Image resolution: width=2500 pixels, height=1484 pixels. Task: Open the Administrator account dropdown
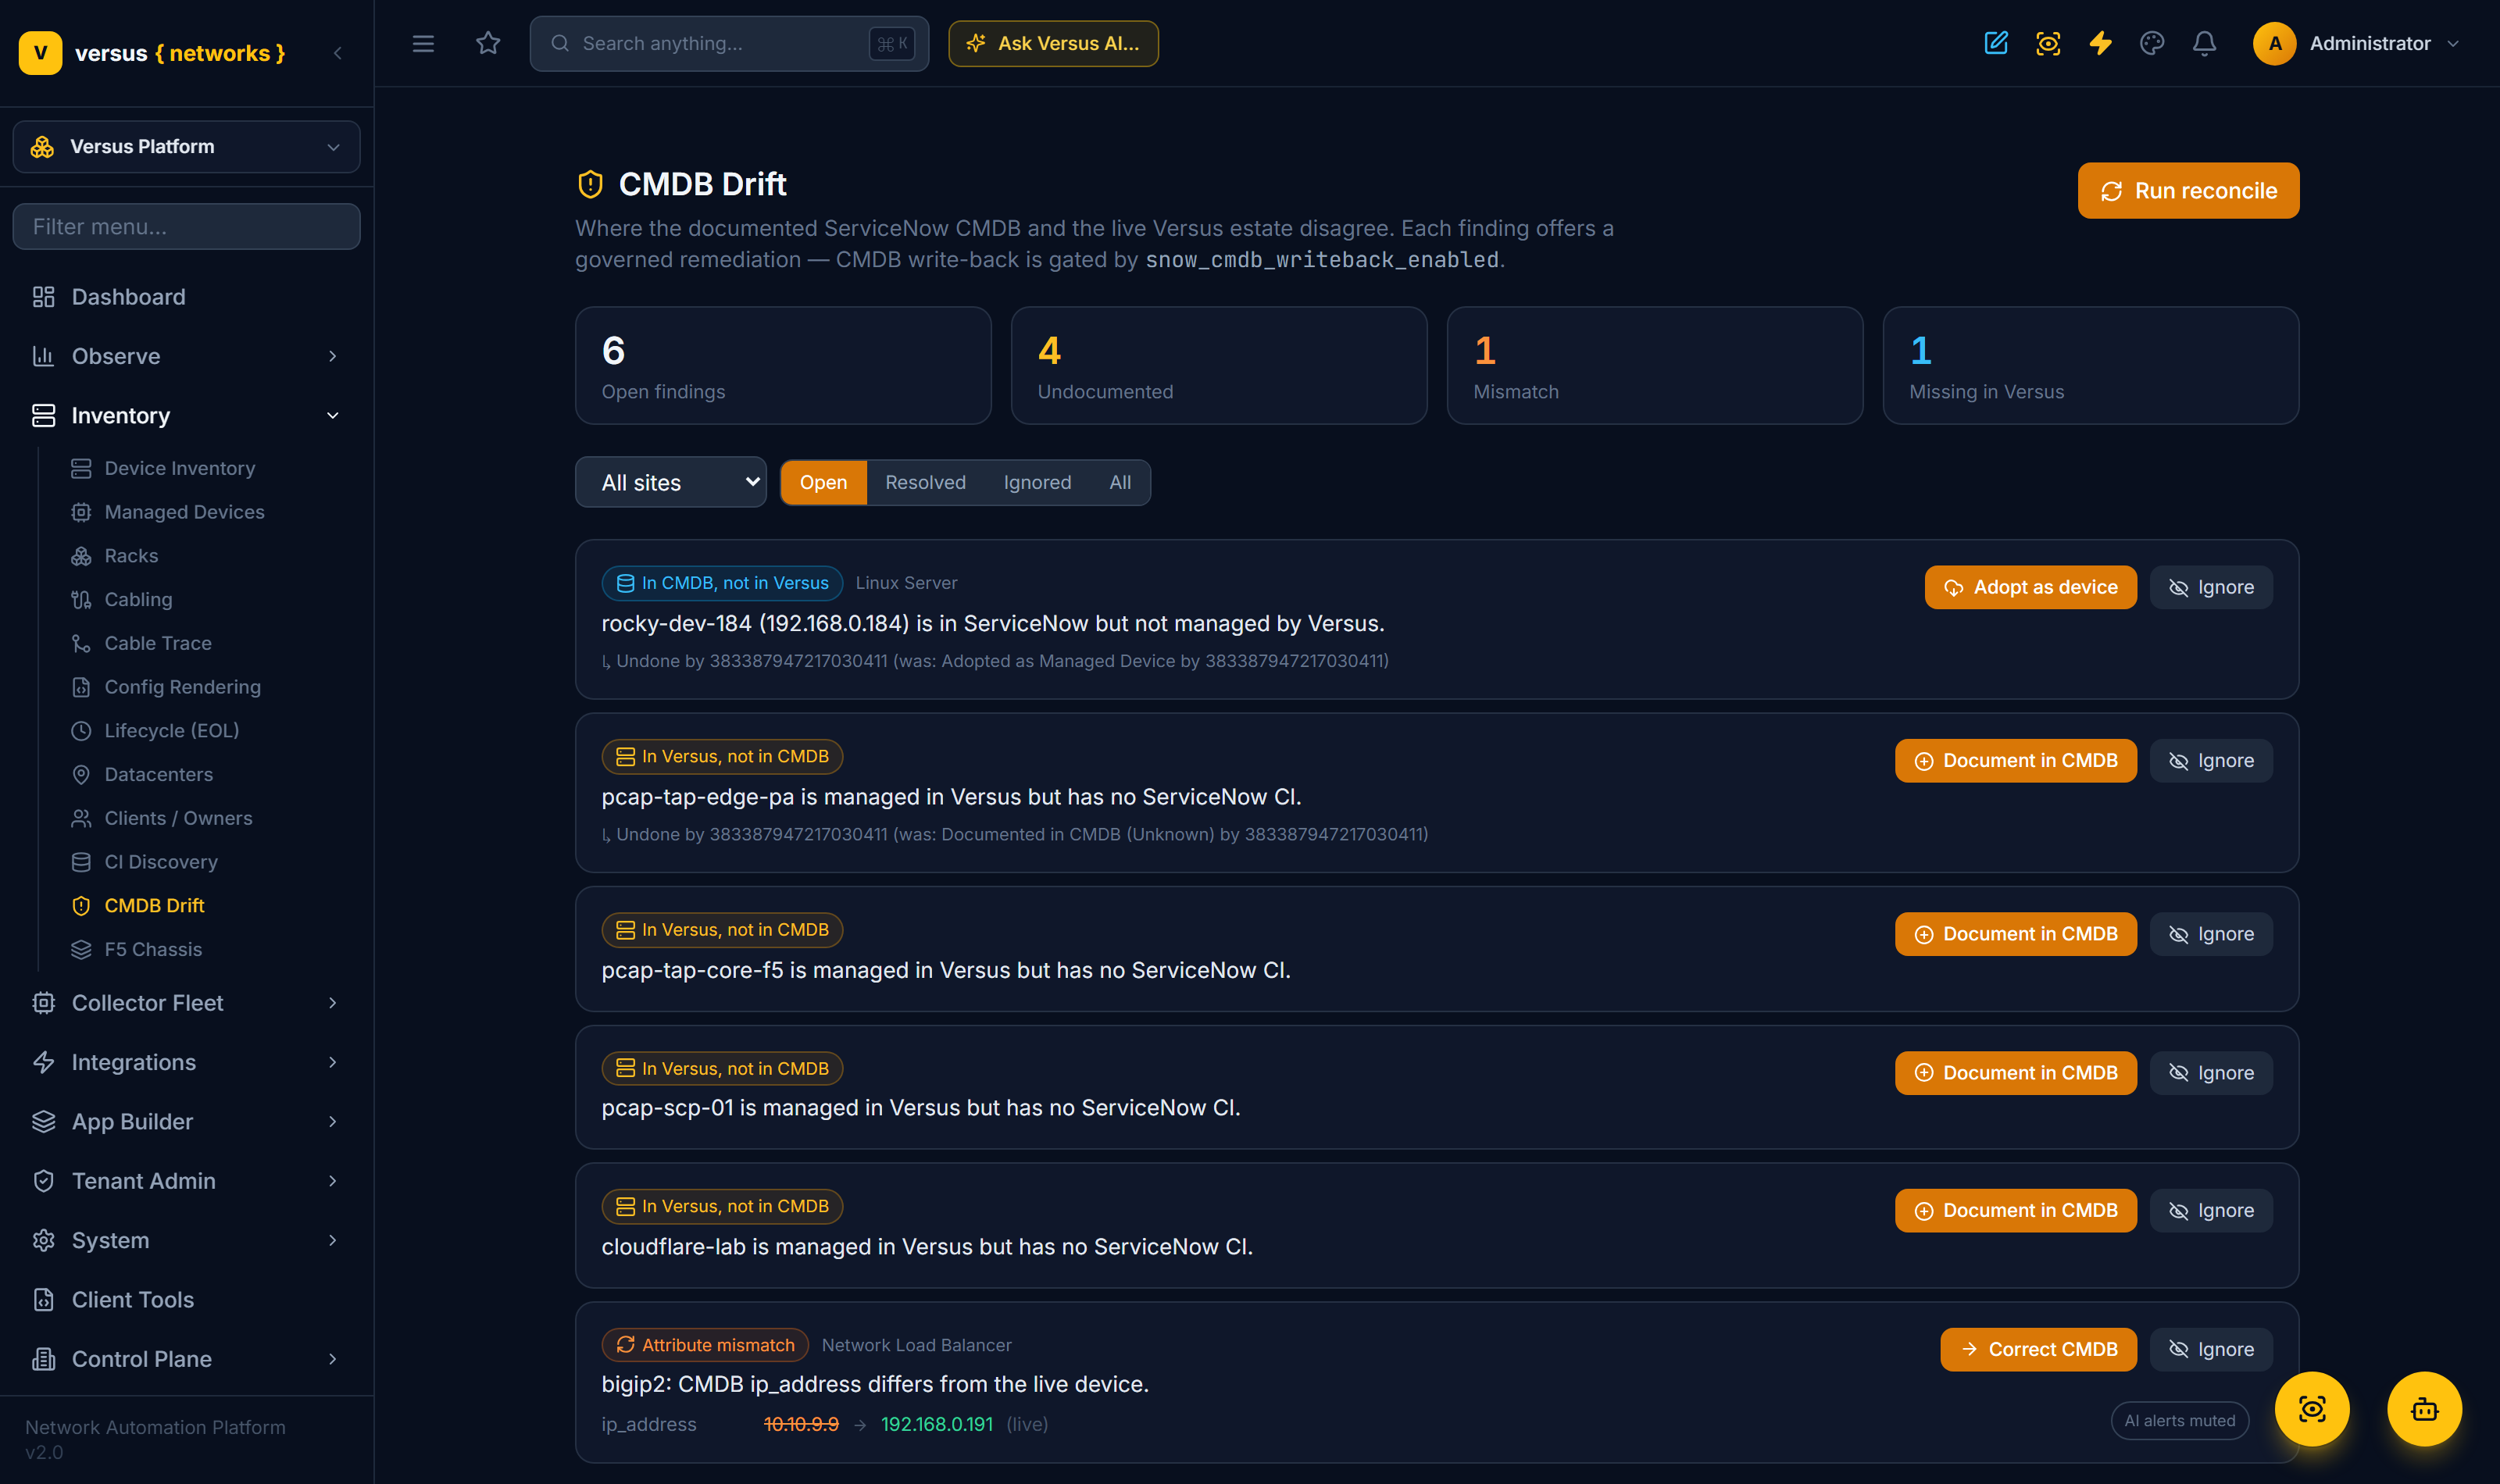coord(2357,43)
